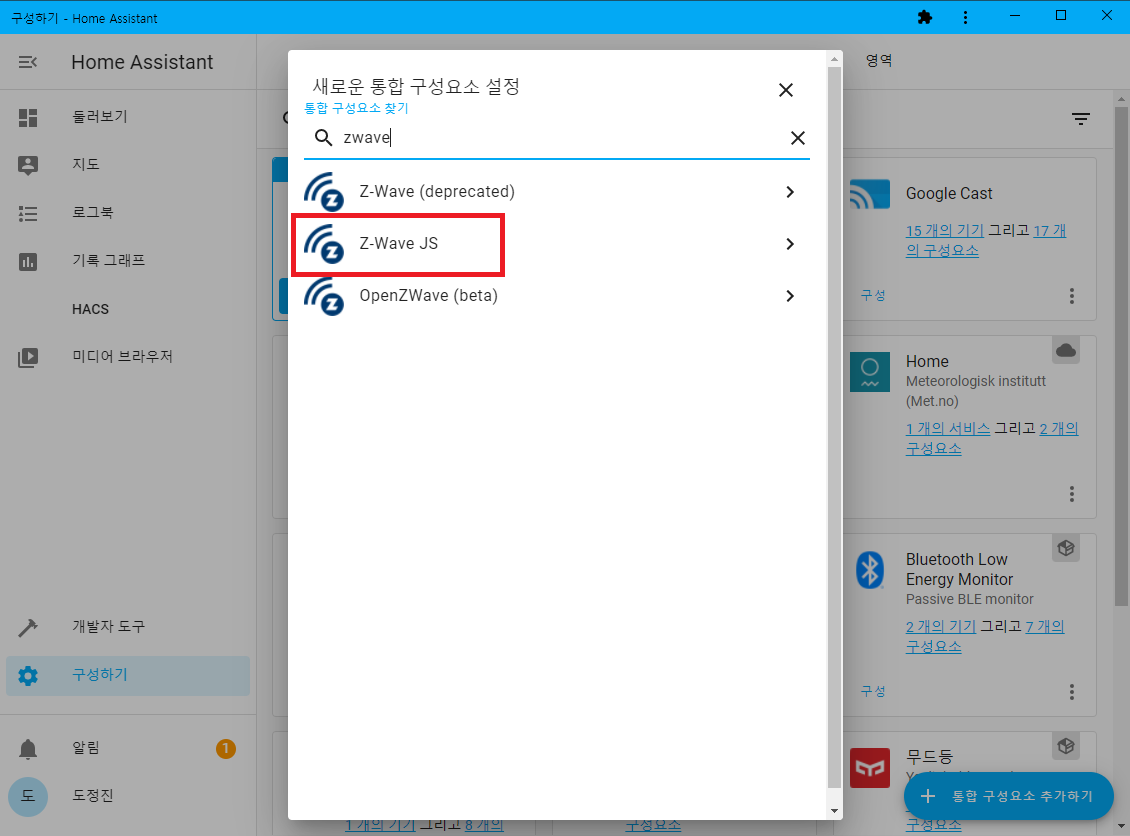
Task: Click the 무드등 Yeelight logo icon
Action: tap(870, 768)
